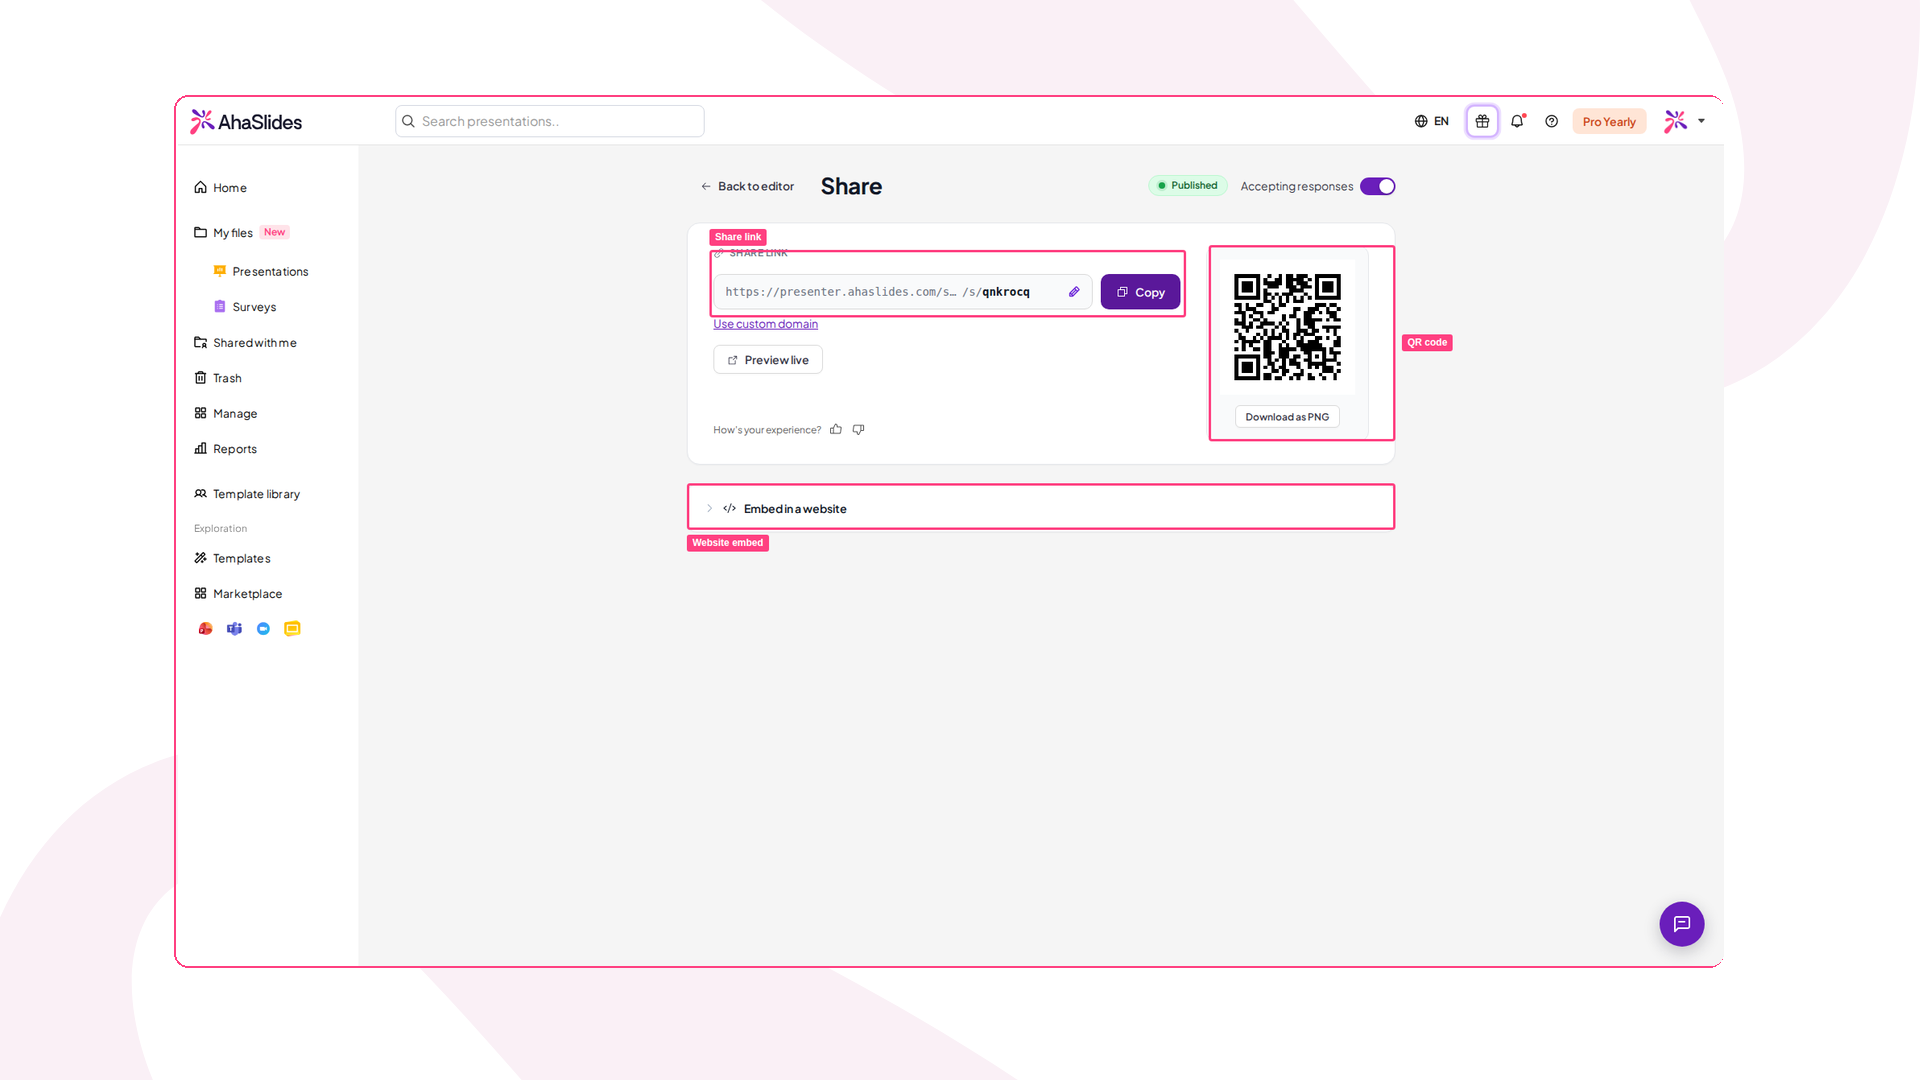Download QR code as PNG

(x=1287, y=417)
